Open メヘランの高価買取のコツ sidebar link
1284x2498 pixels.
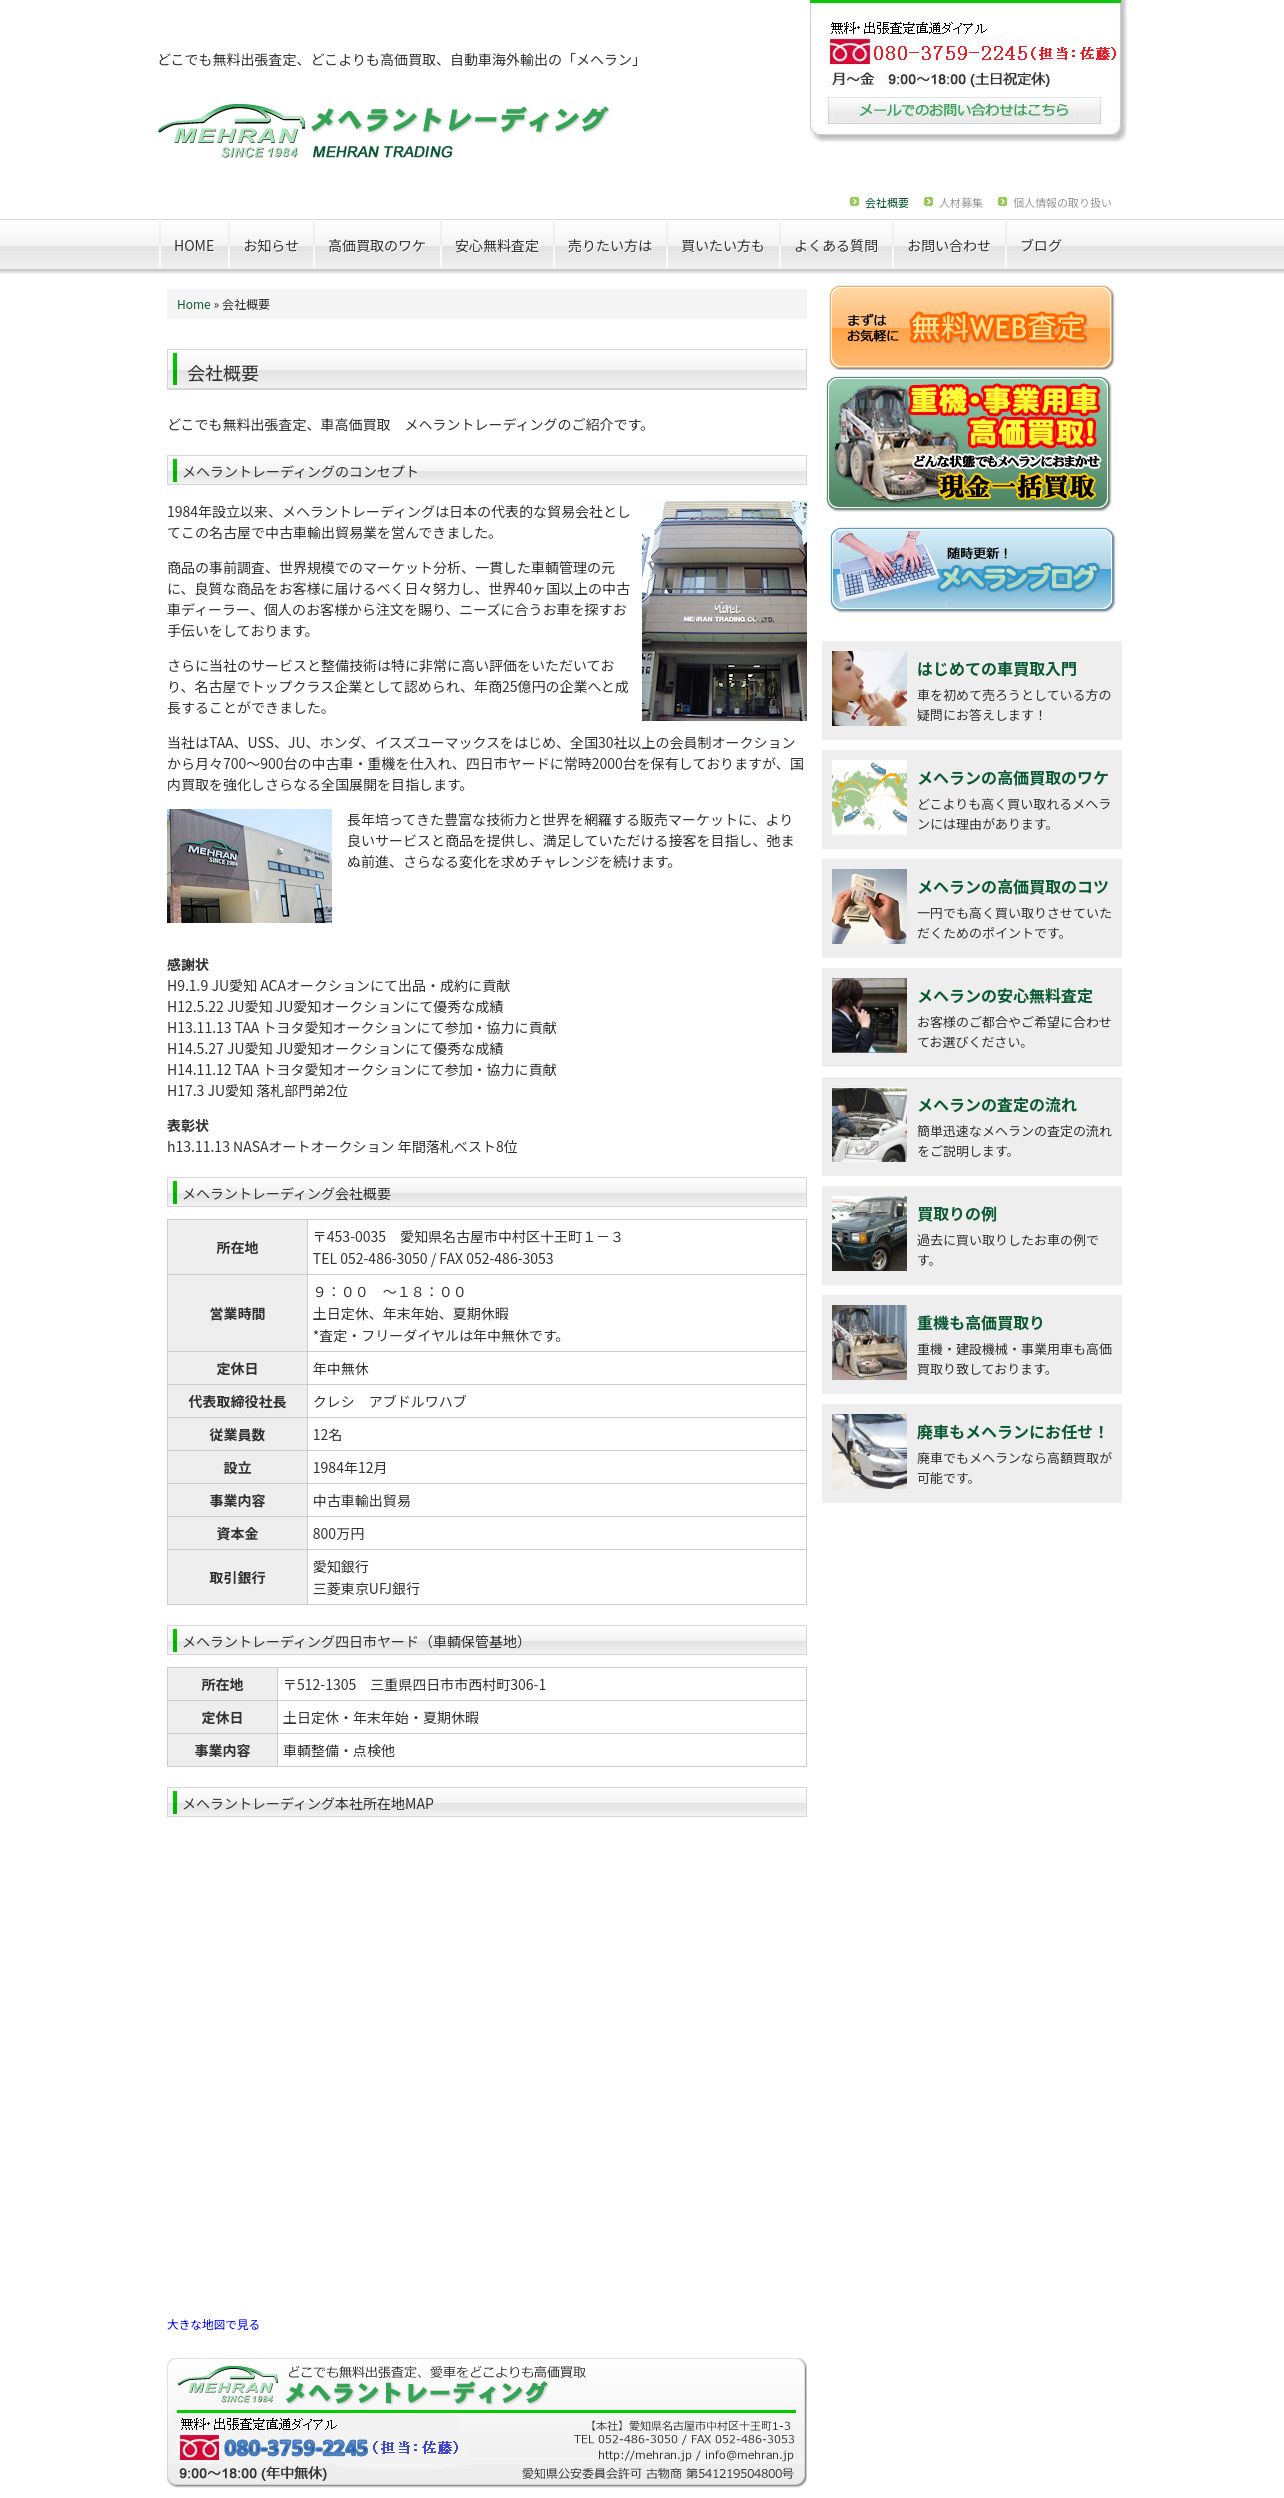tap(1013, 887)
